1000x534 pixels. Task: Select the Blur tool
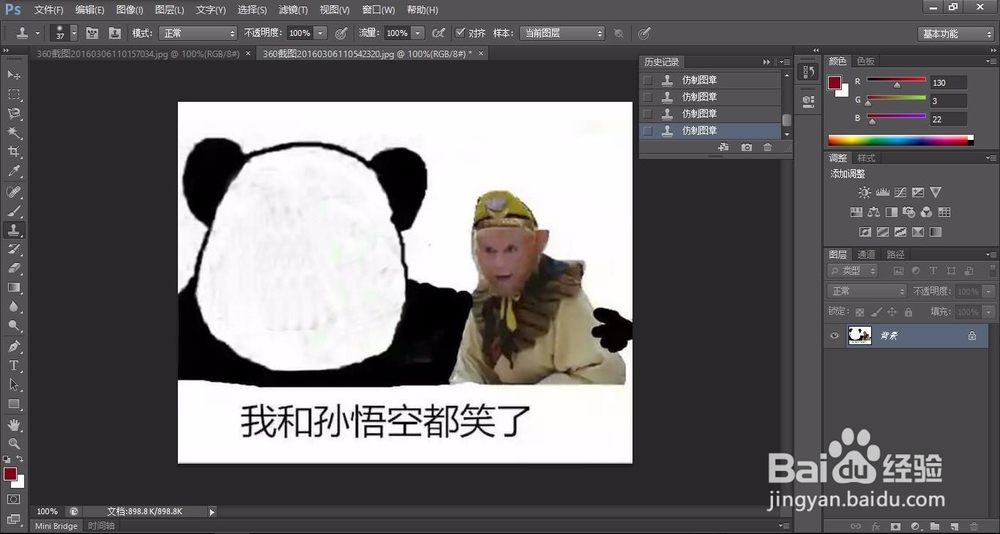pos(14,307)
